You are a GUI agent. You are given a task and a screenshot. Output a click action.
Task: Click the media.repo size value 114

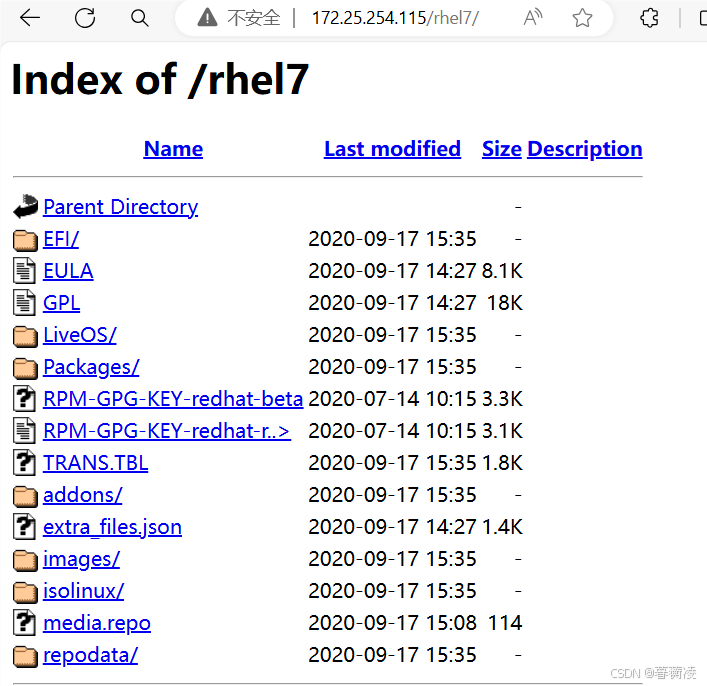pyautogui.click(x=505, y=623)
